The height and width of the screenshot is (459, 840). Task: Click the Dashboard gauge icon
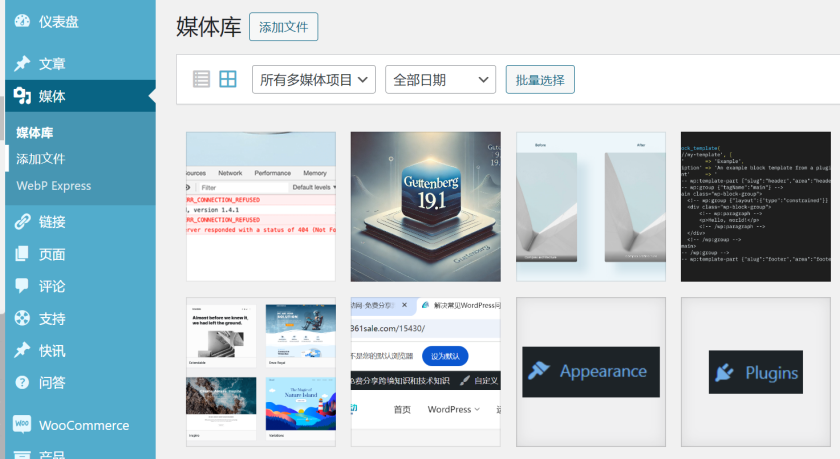22,21
